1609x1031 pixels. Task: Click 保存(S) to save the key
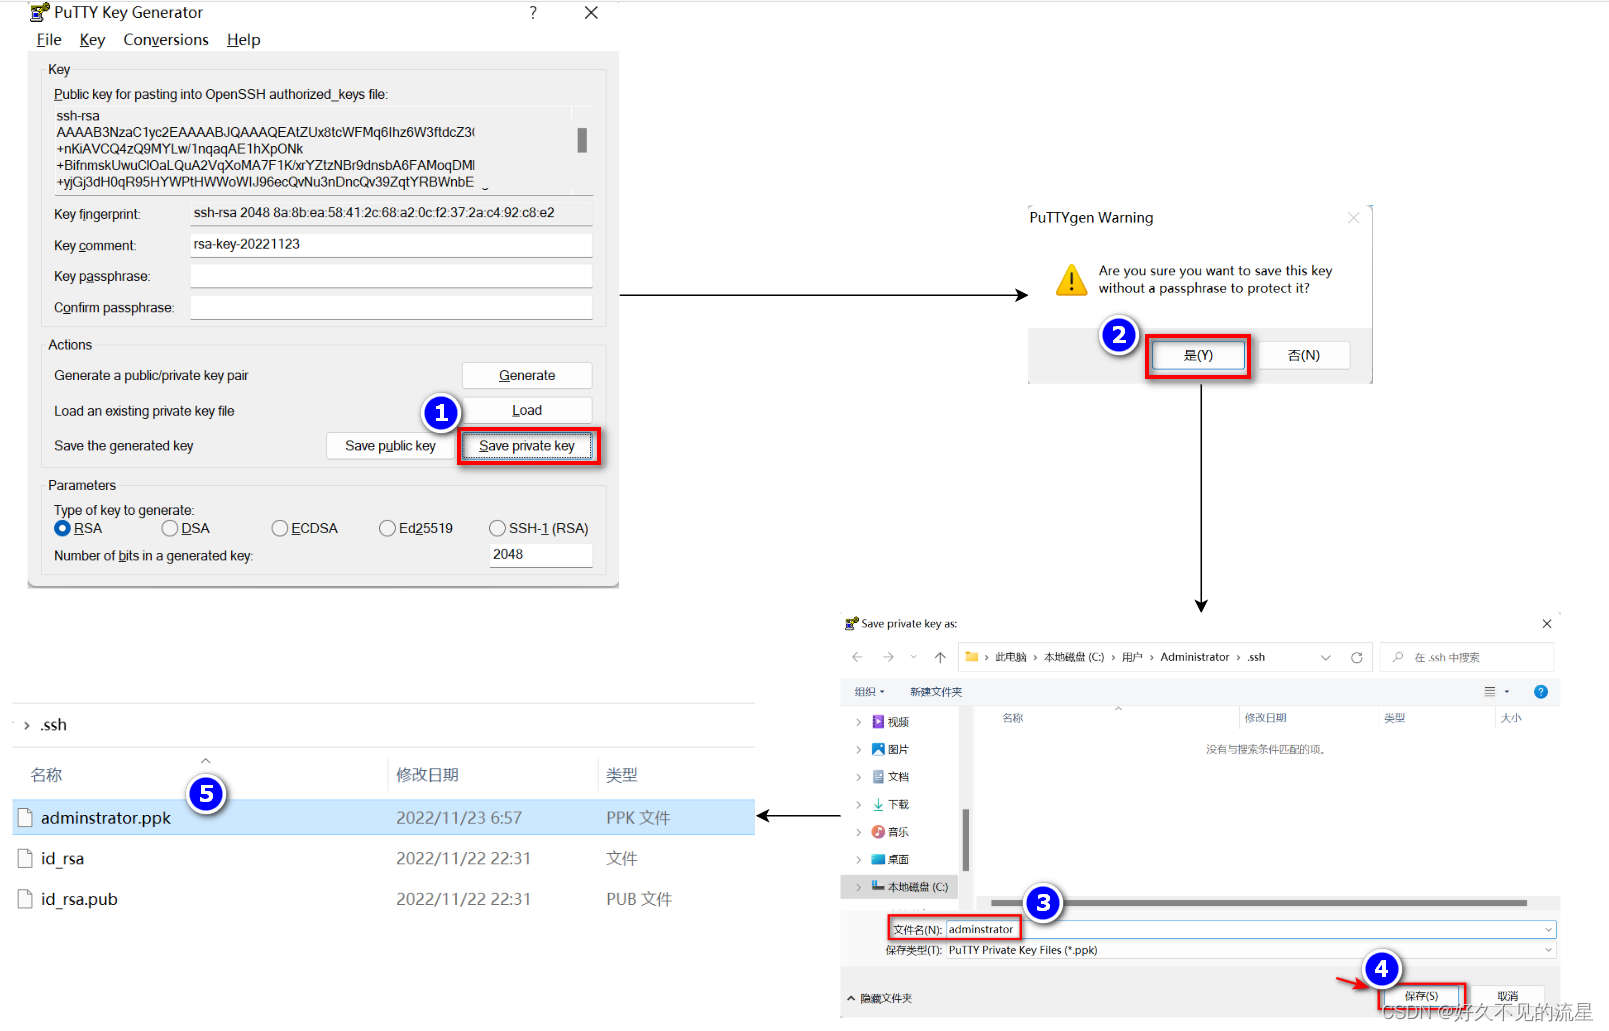[1421, 996]
